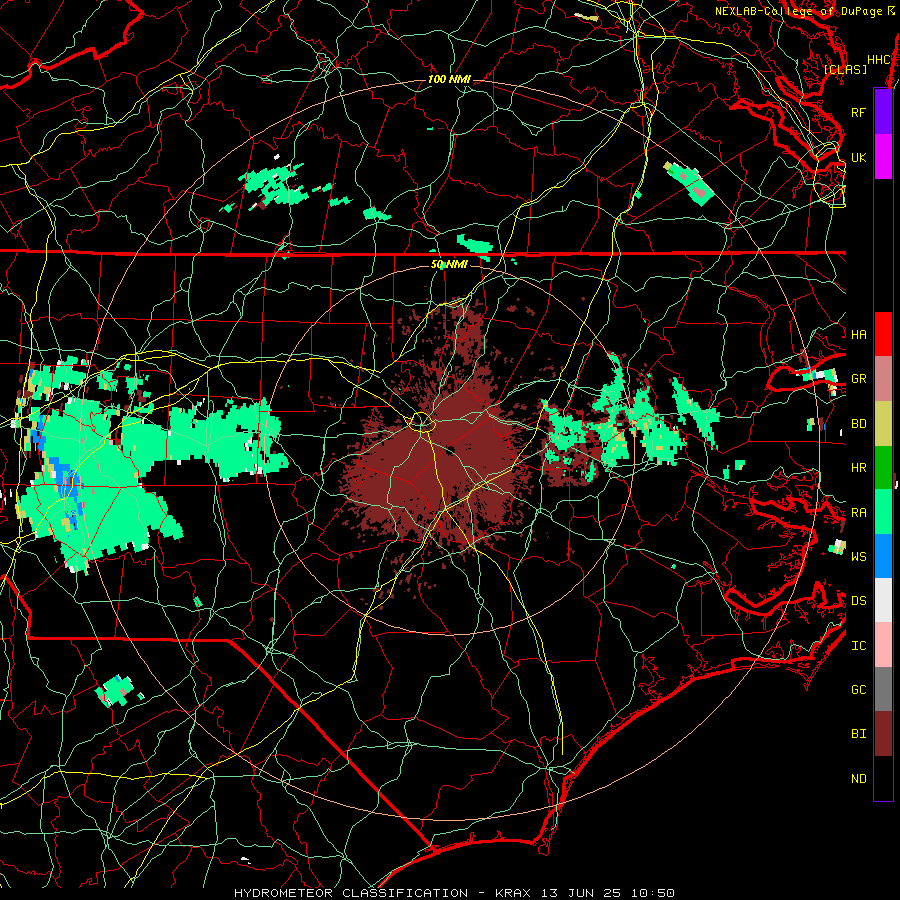
Task: Click the white DS dry snow swatch
Action: (x=883, y=600)
